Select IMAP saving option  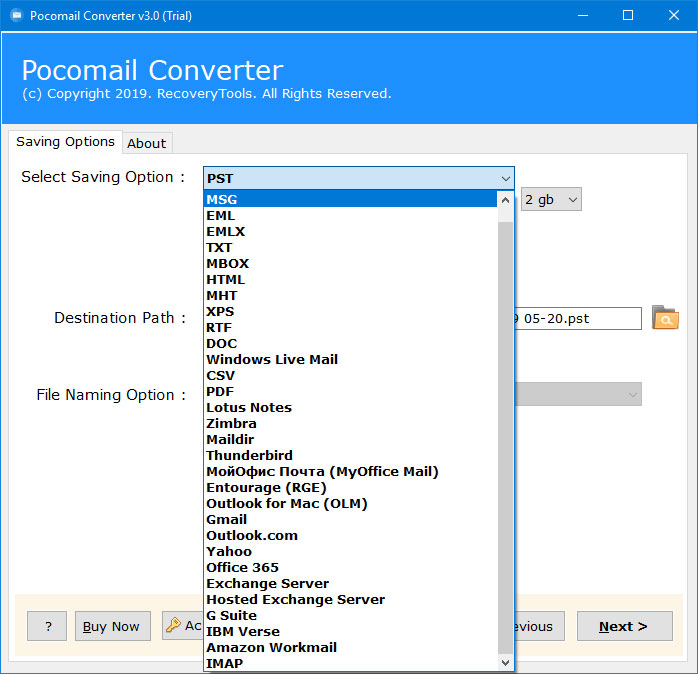tap(350, 663)
